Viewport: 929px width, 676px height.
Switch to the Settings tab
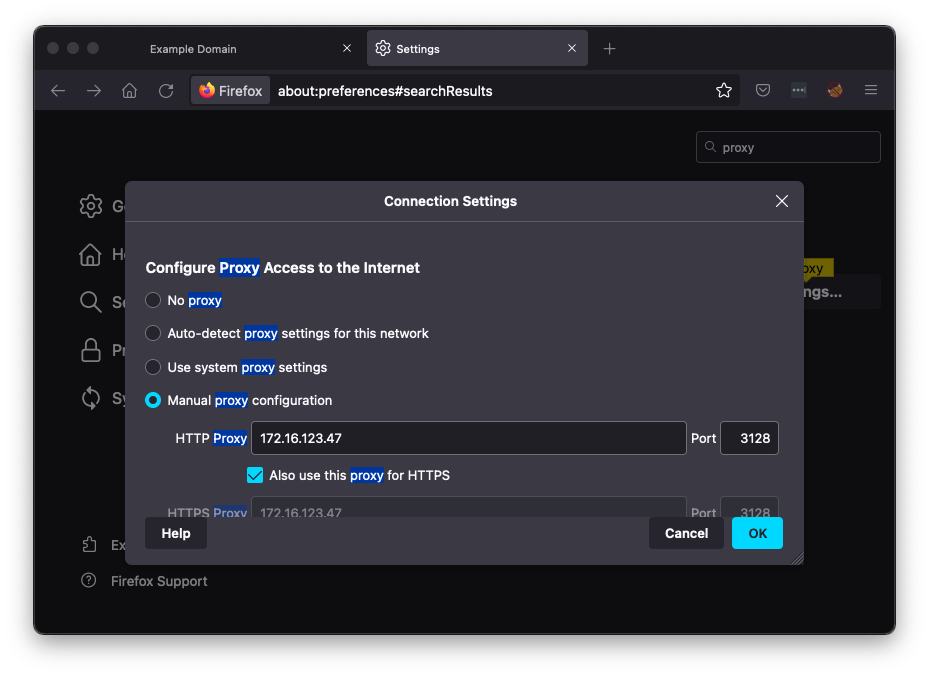(477, 49)
